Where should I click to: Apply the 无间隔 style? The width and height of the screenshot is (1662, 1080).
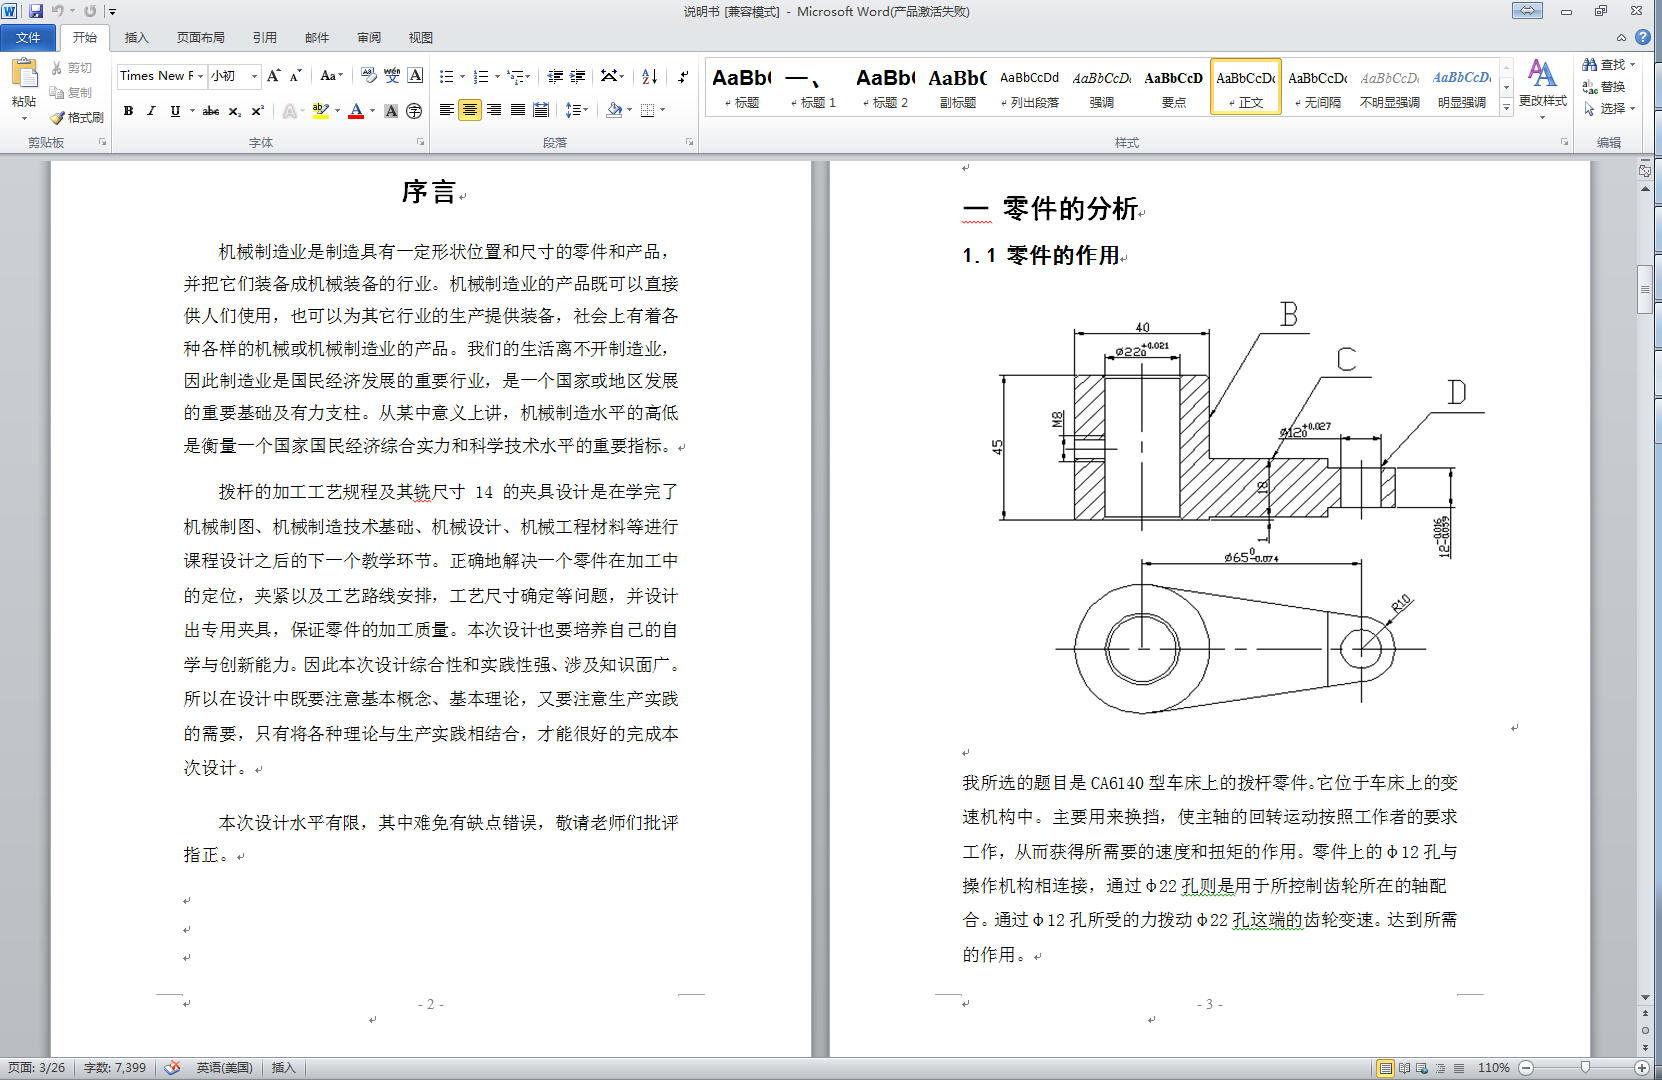point(1317,86)
